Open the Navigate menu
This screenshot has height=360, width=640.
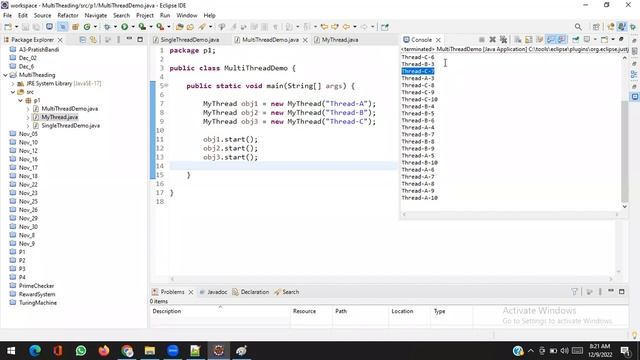[x=96, y=16]
